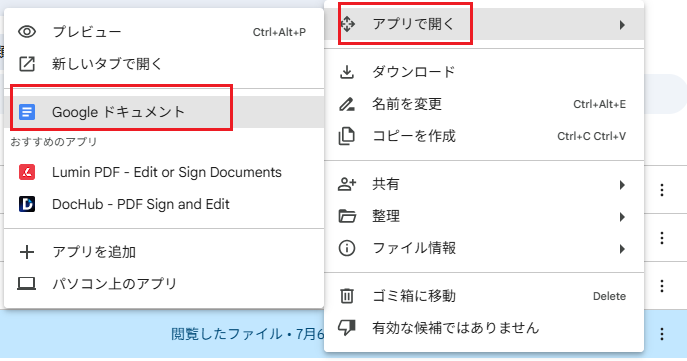The width and height of the screenshot is (687, 361).
Task: Open three-dot menu beside 共有 row
Action: (662, 190)
